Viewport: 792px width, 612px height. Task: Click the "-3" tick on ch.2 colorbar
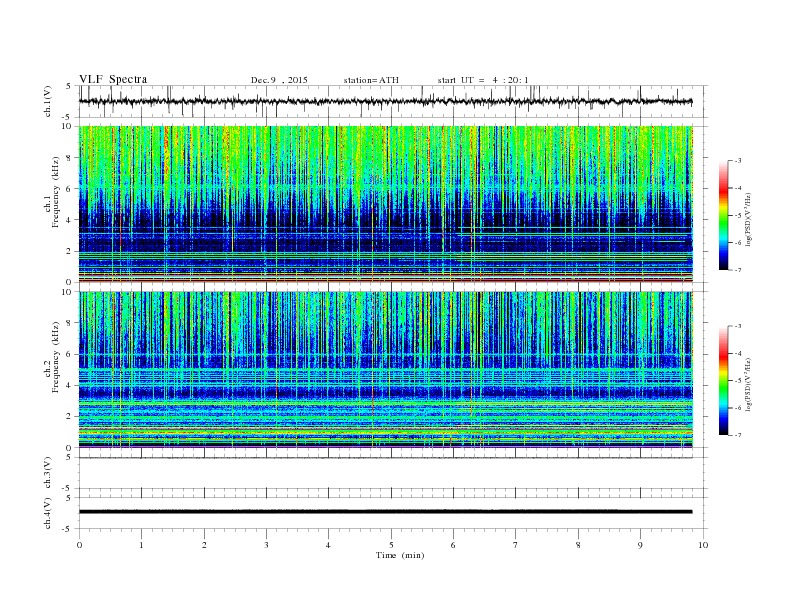pyautogui.click(x=738, y=326)
